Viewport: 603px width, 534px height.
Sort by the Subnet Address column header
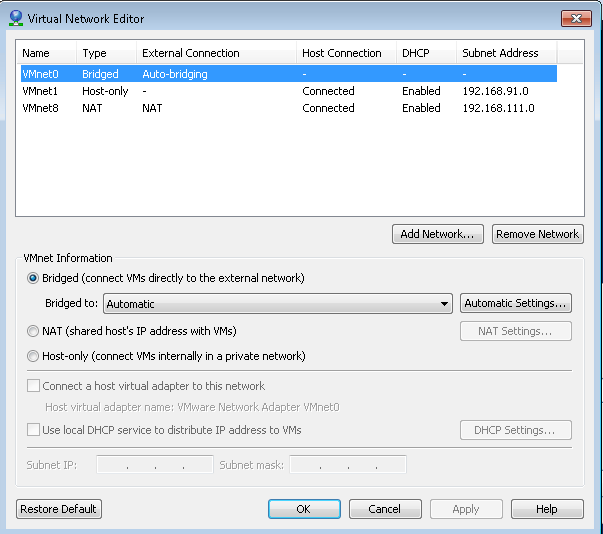pos(500,53)
